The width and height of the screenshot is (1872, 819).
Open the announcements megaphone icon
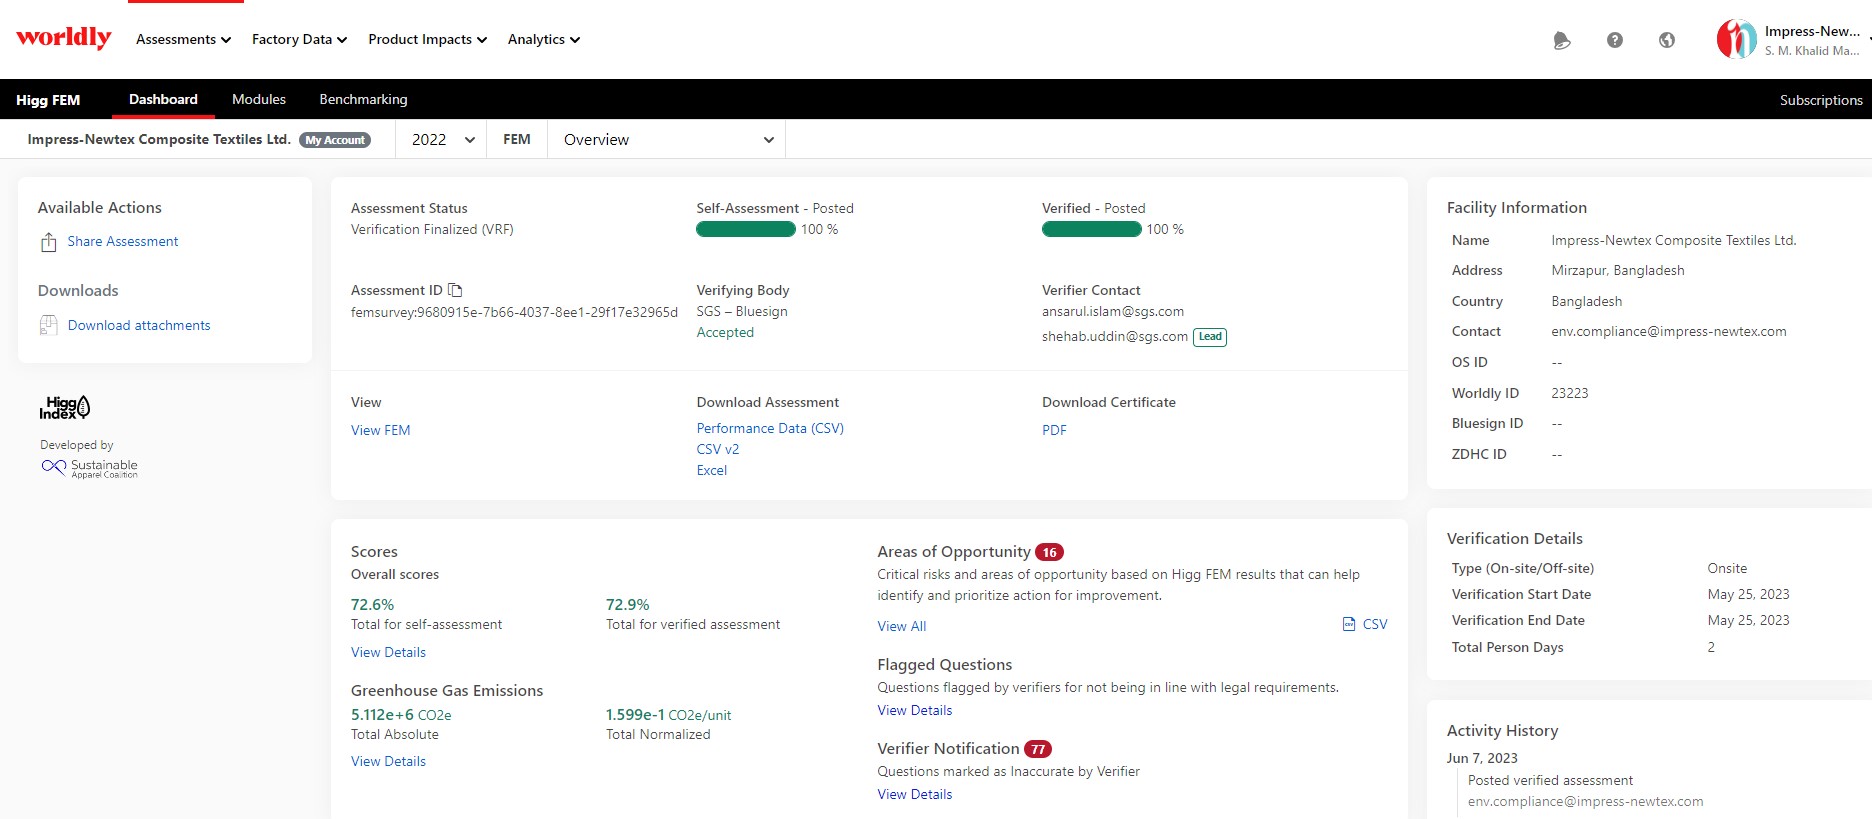pos(1561,40)
